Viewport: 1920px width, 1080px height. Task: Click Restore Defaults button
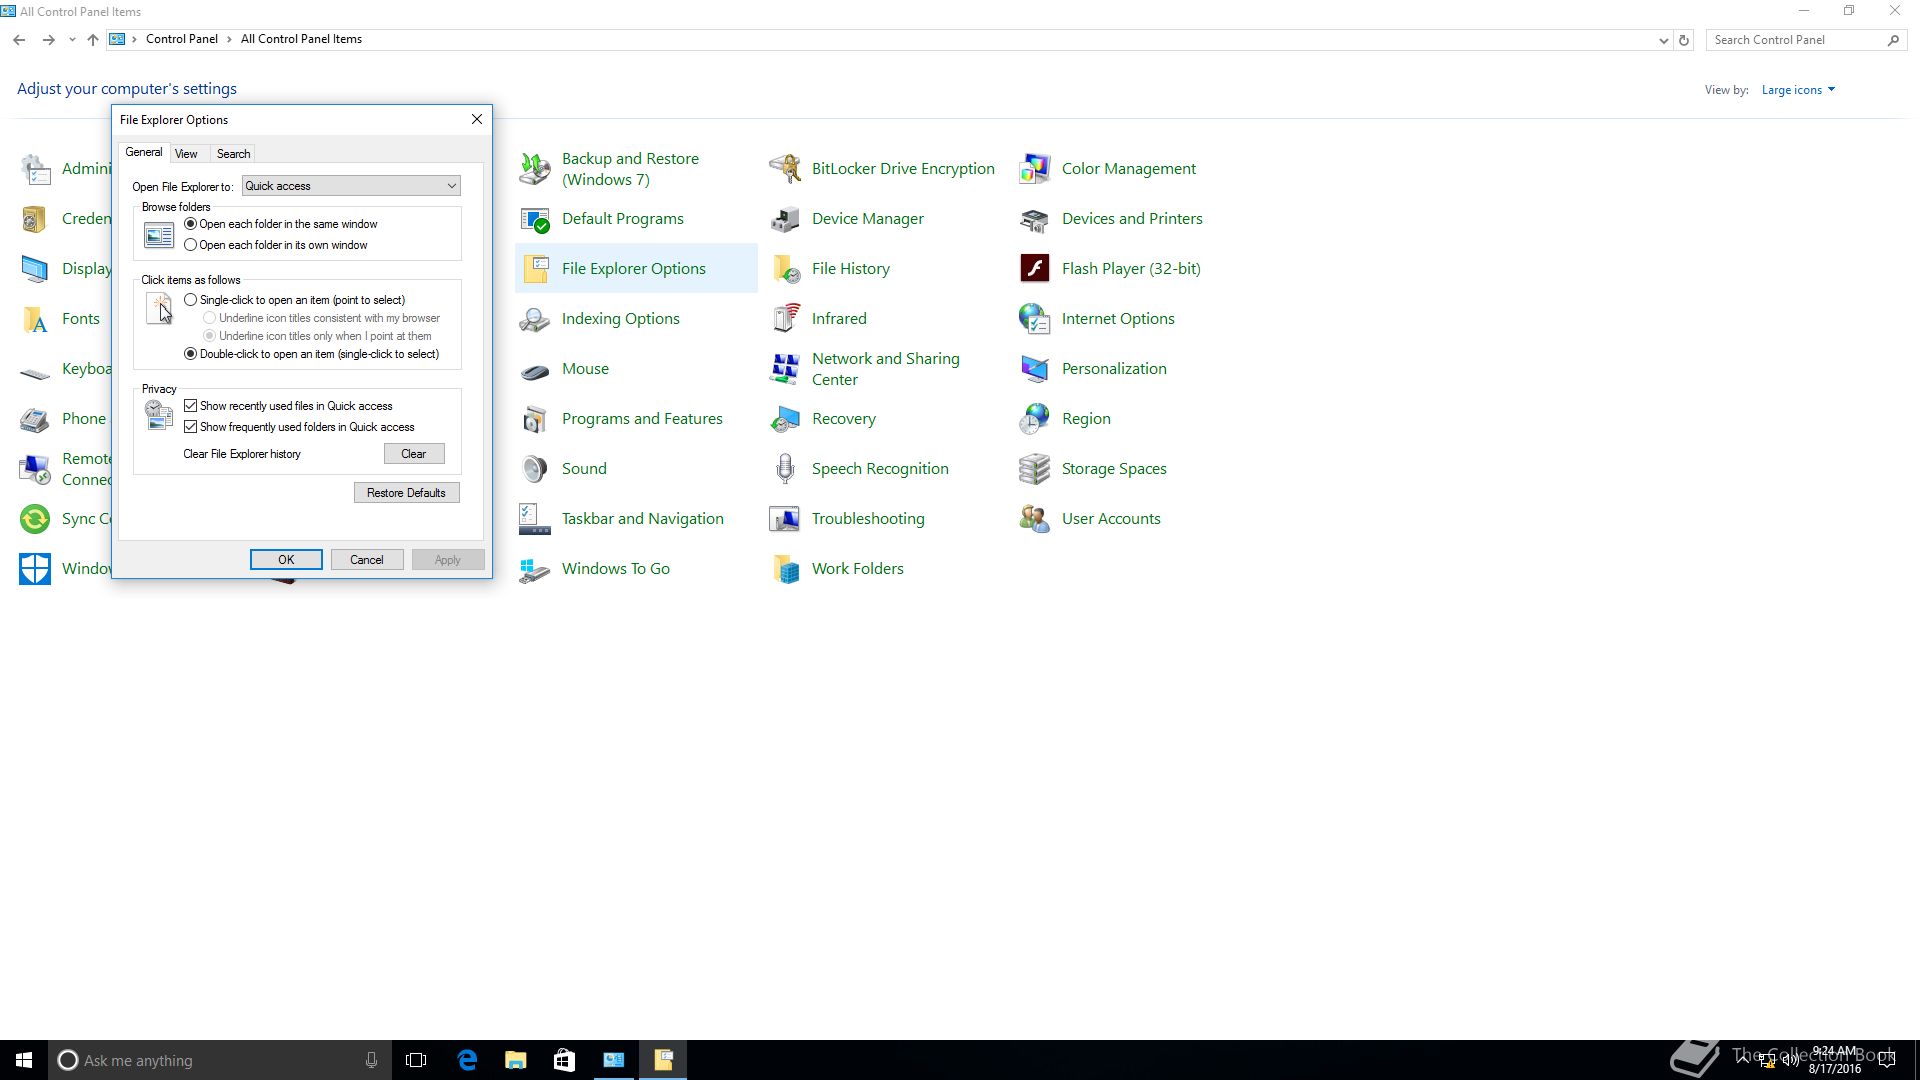tap(406, 493)
